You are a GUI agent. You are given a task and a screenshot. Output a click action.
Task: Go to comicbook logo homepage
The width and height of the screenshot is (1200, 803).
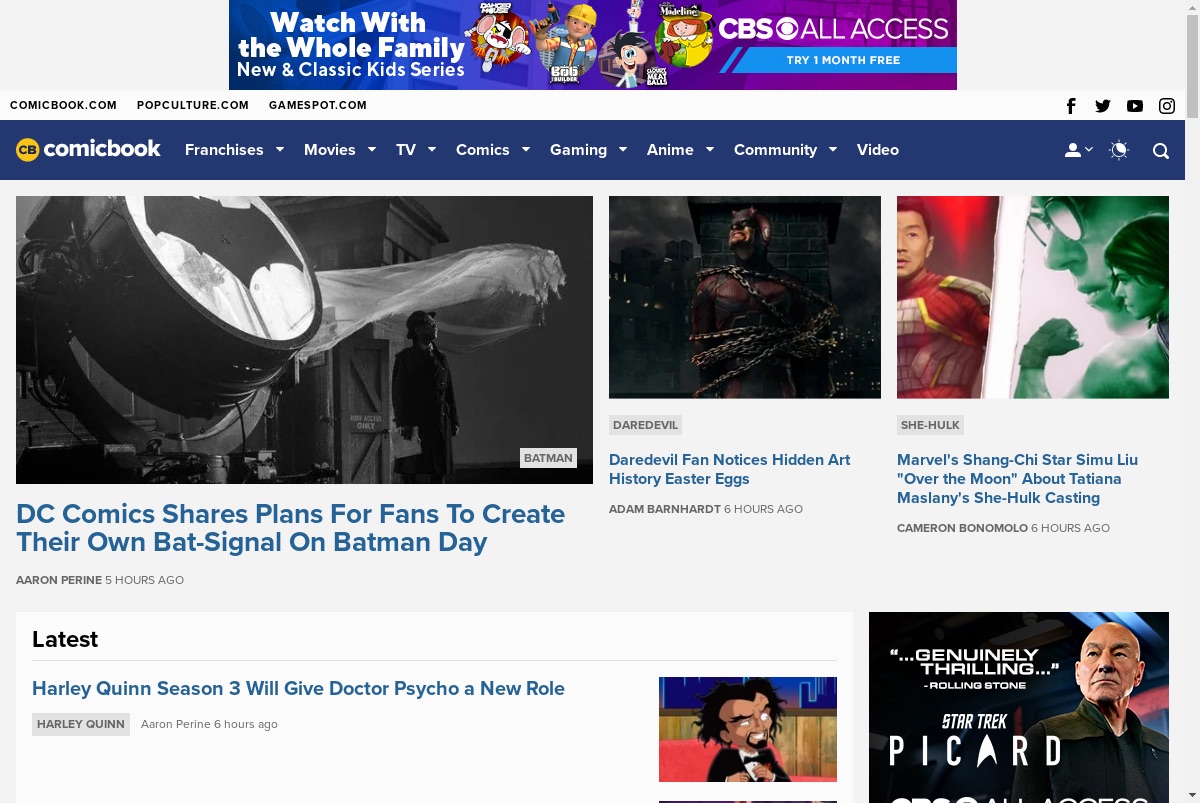pyautogui.click(x=88, y=149)
